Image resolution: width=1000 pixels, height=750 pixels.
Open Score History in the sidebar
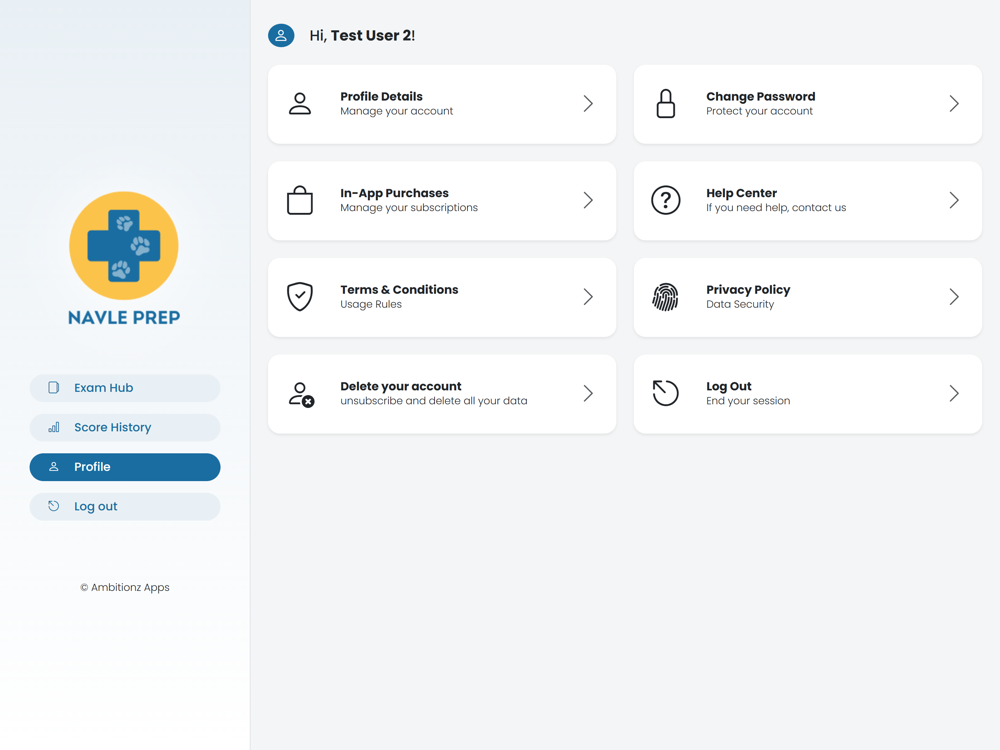[x=125, y=427]
